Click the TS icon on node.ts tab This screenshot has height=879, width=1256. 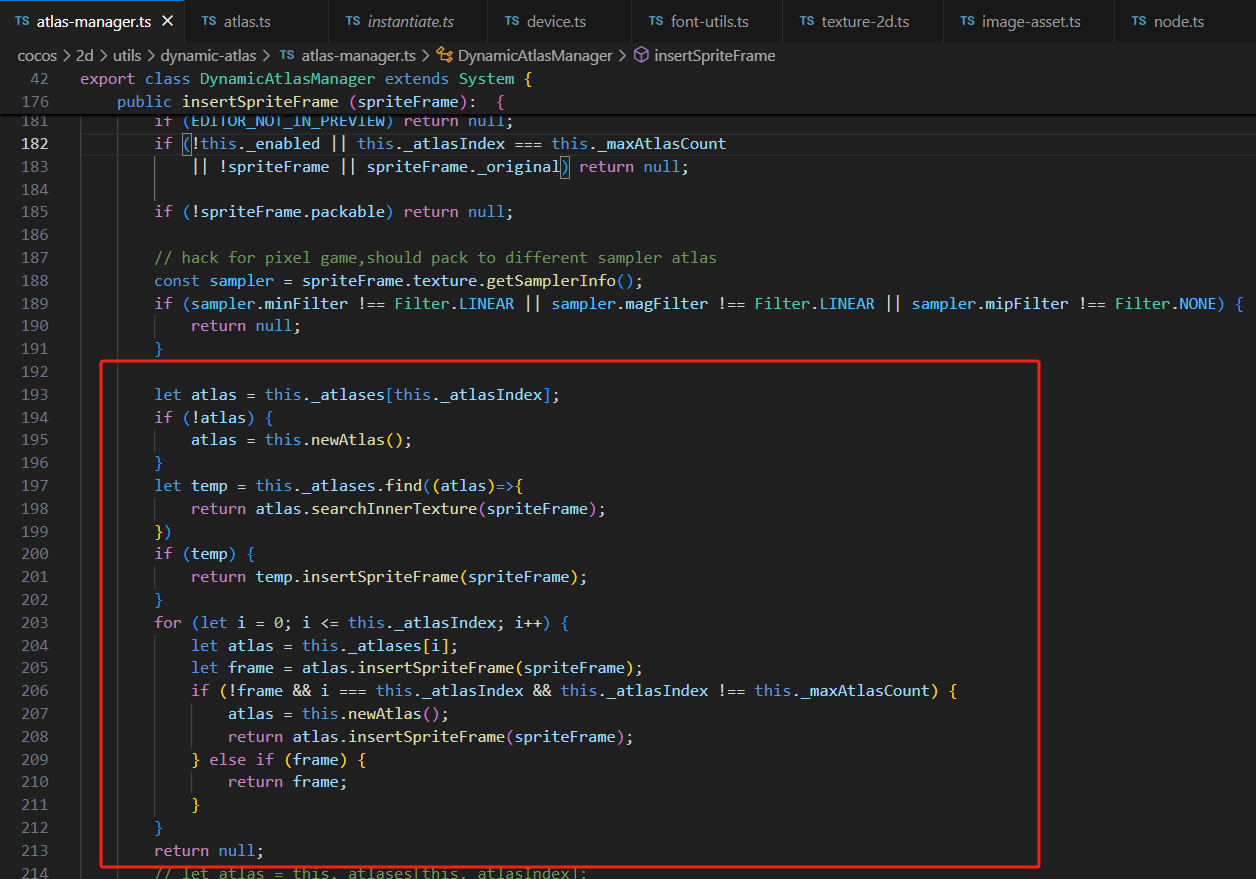coord(1139,21)
